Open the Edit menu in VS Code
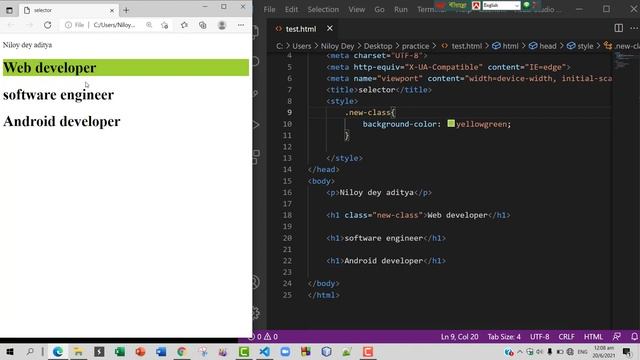640x360 pixels. coord(291,9)
